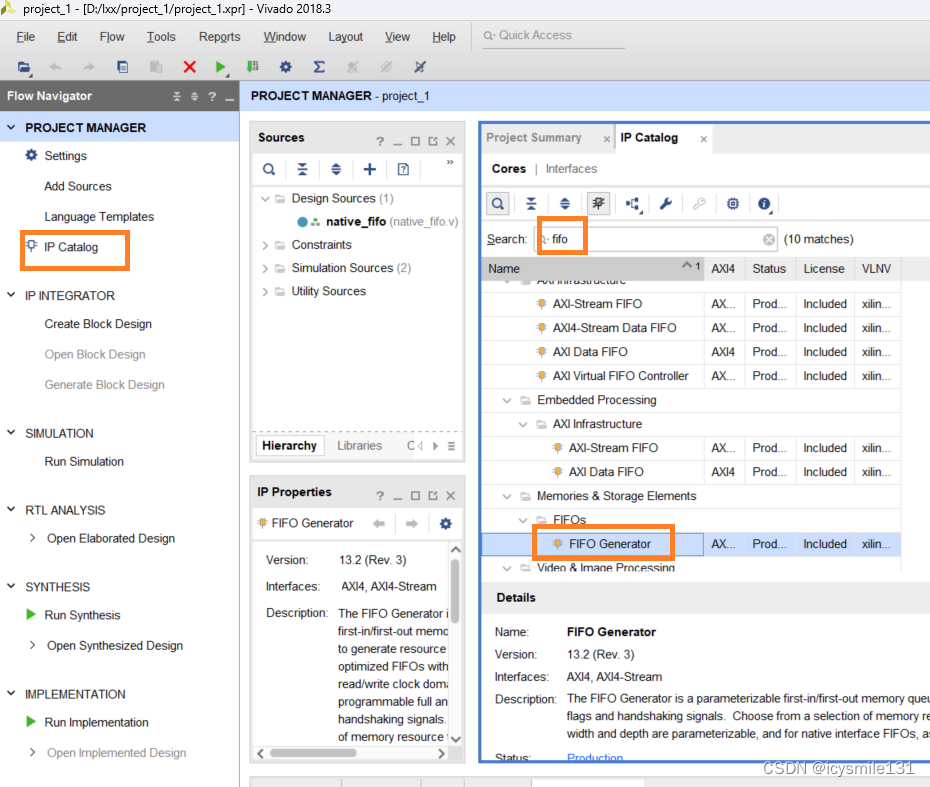The width and height of the screenshot is (930, 787).
Task: Collapse the Embedded Processing category
Action: tap(507, 400)
